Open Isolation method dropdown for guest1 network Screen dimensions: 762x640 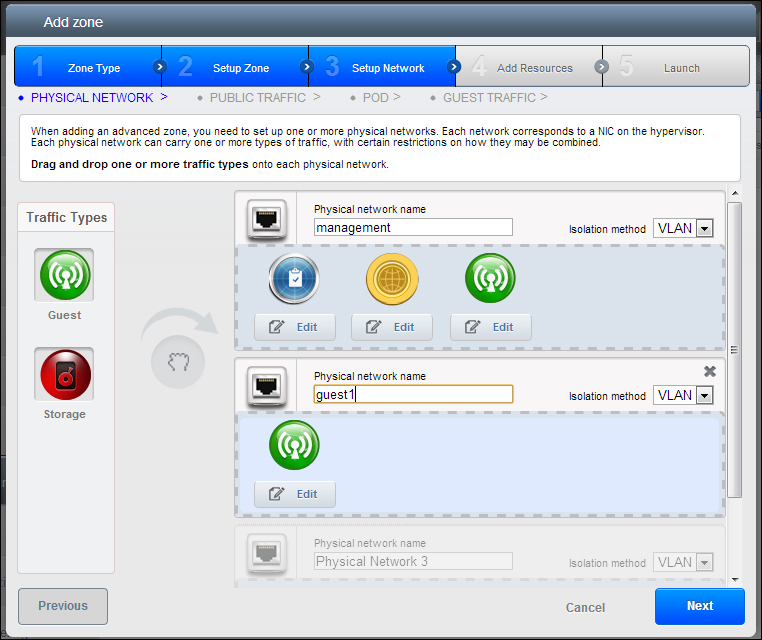683,395
